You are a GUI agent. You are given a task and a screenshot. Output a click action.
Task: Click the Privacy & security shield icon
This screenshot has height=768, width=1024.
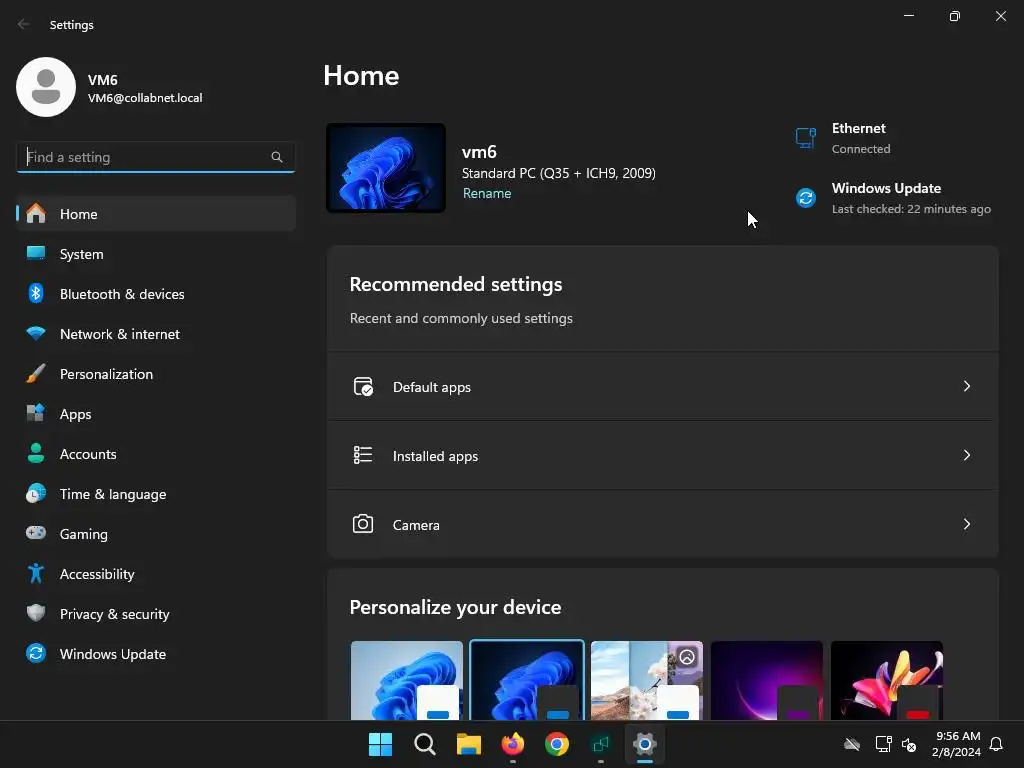coord(36,613)
